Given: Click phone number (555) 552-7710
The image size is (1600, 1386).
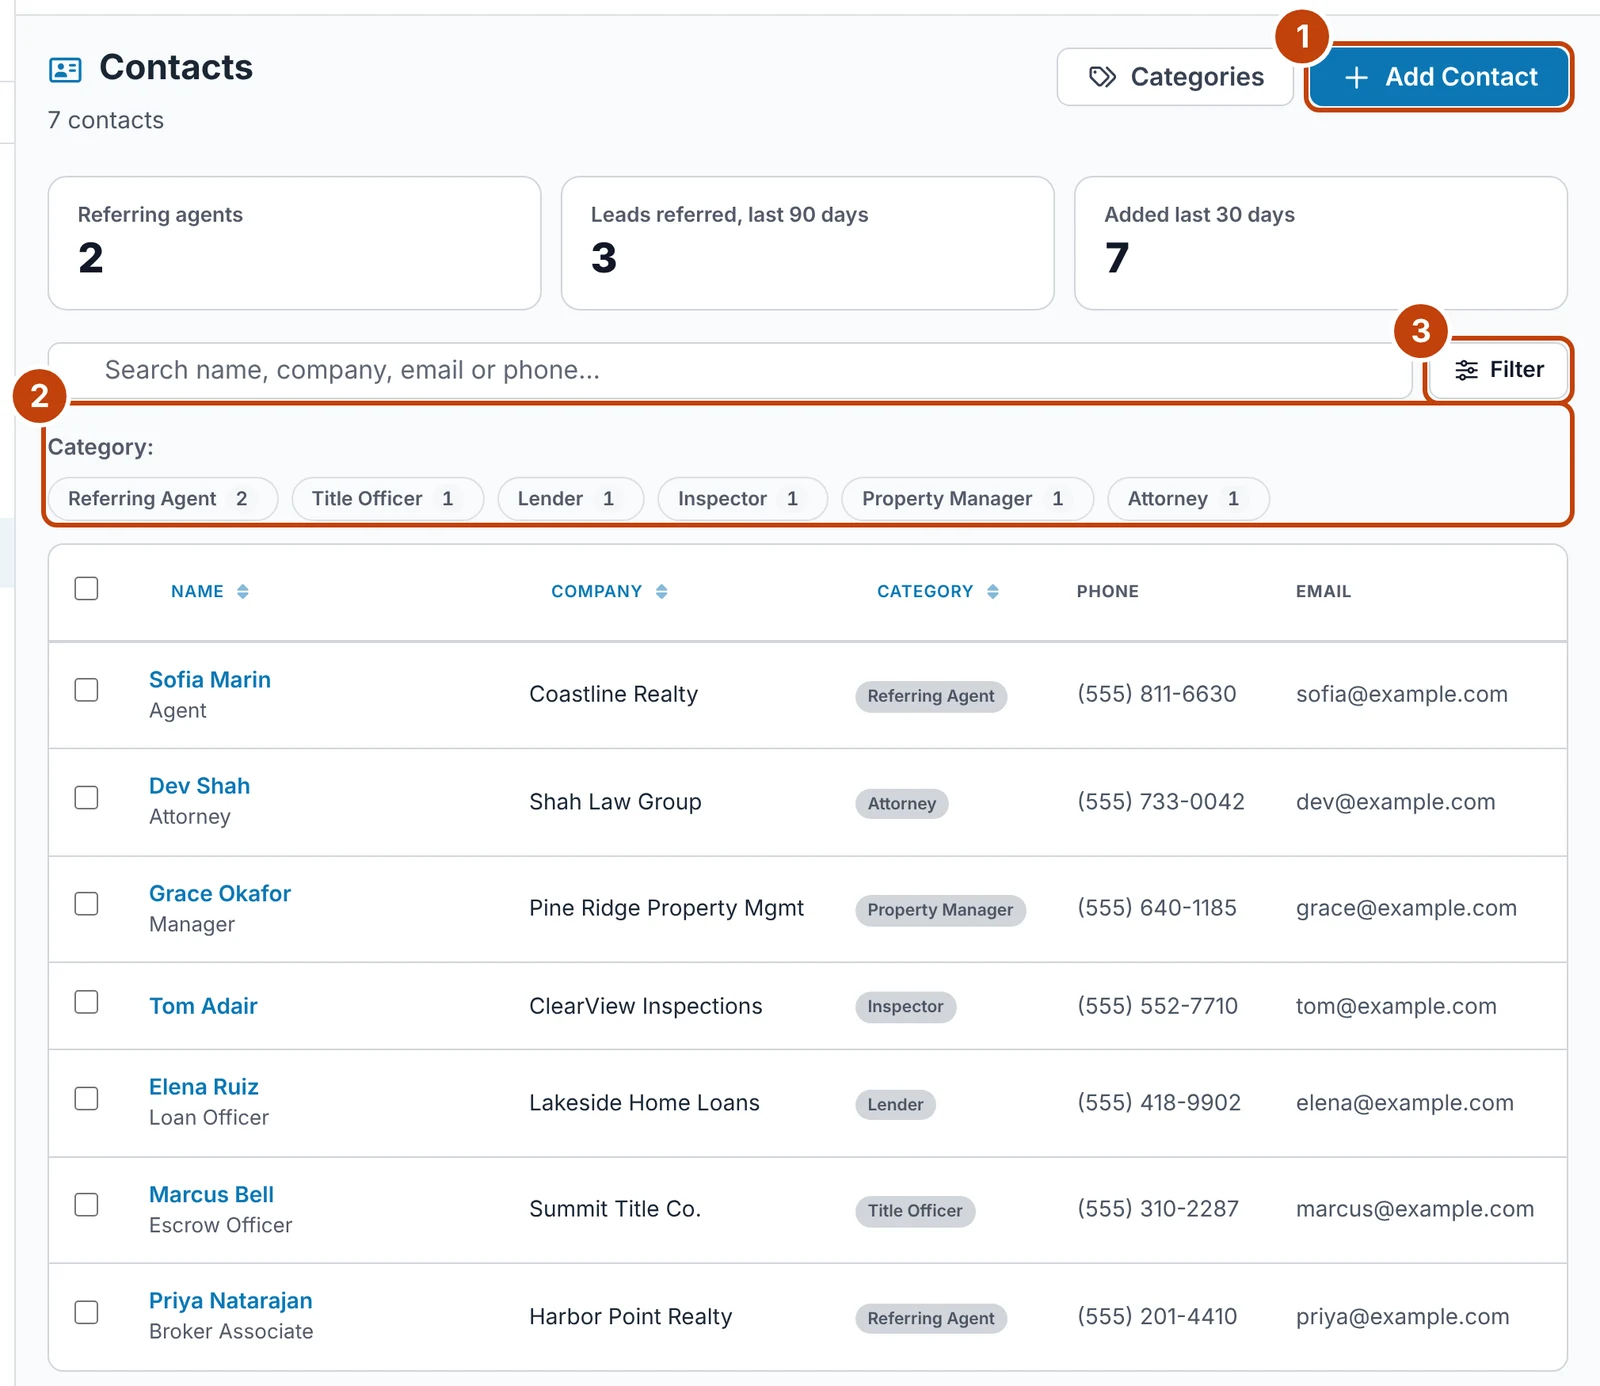Looking at the screenshot, I should pyautogui.click(x=1158, y=1006).
